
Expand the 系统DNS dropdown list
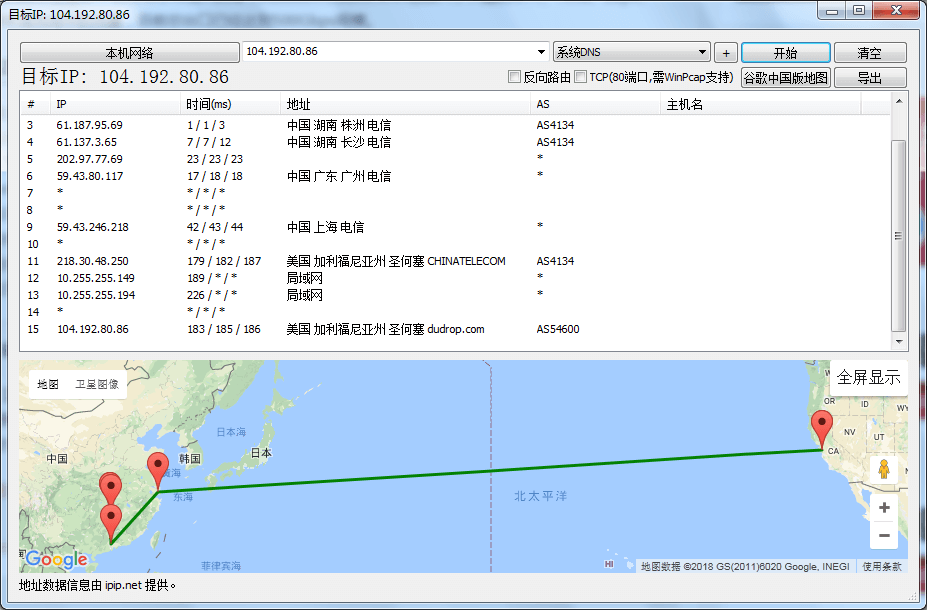click(702, 52)
